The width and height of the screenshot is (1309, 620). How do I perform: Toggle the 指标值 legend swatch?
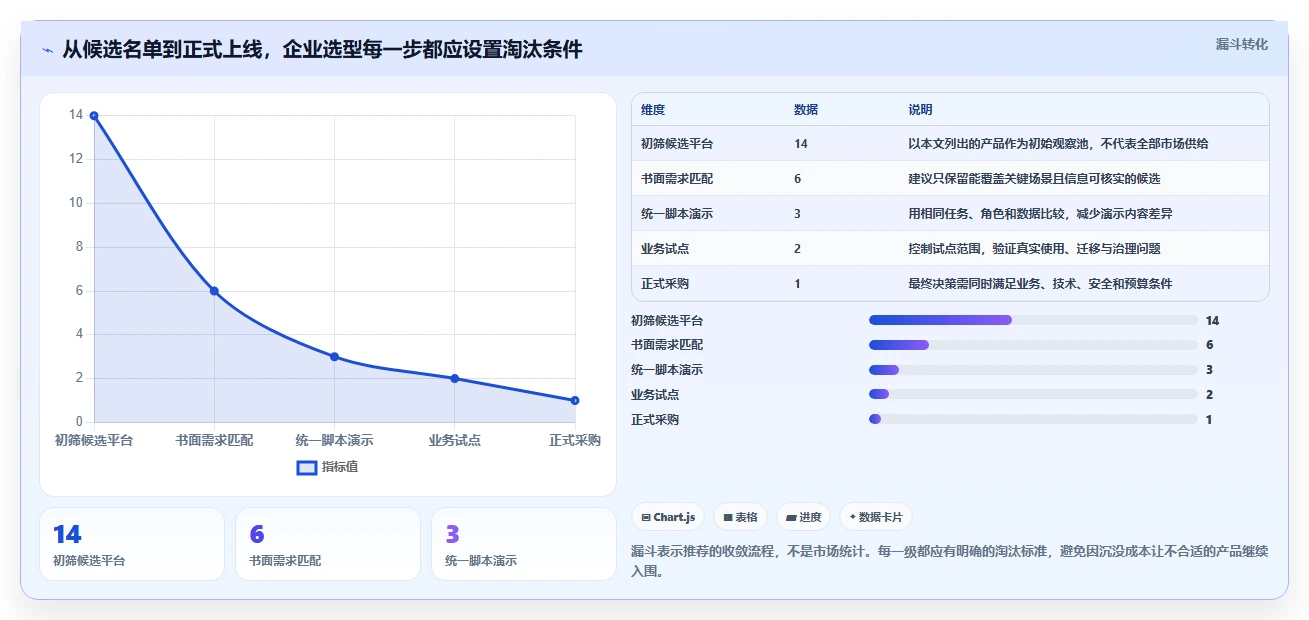307,467
